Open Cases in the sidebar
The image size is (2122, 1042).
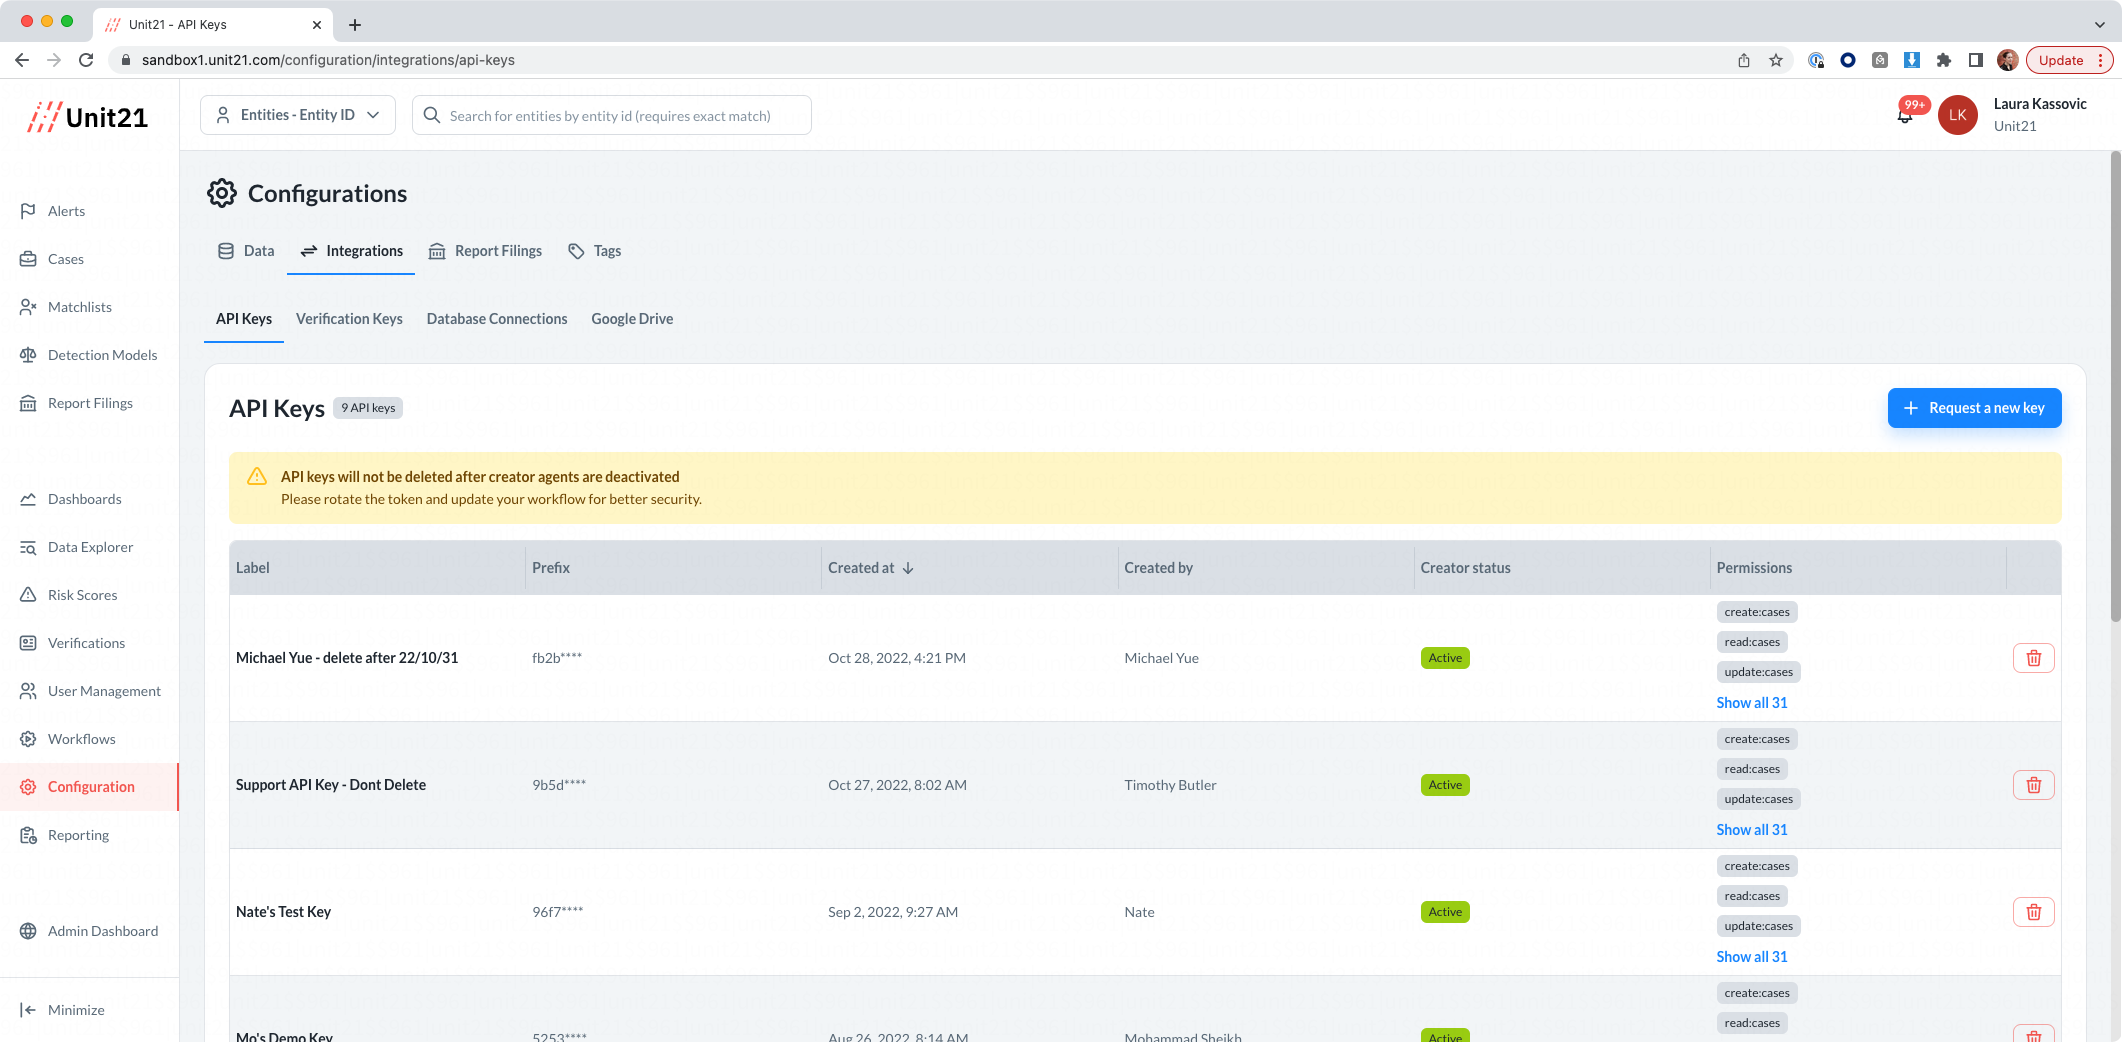click(66, 259)
